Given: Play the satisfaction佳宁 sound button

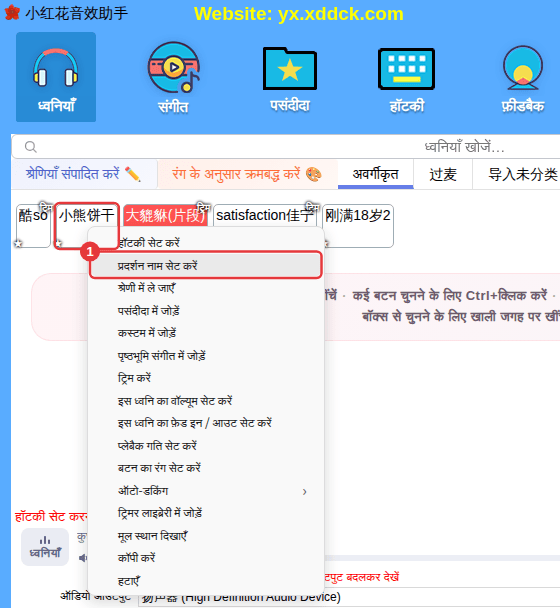Looking at the screenshot, I should [265, 216].
